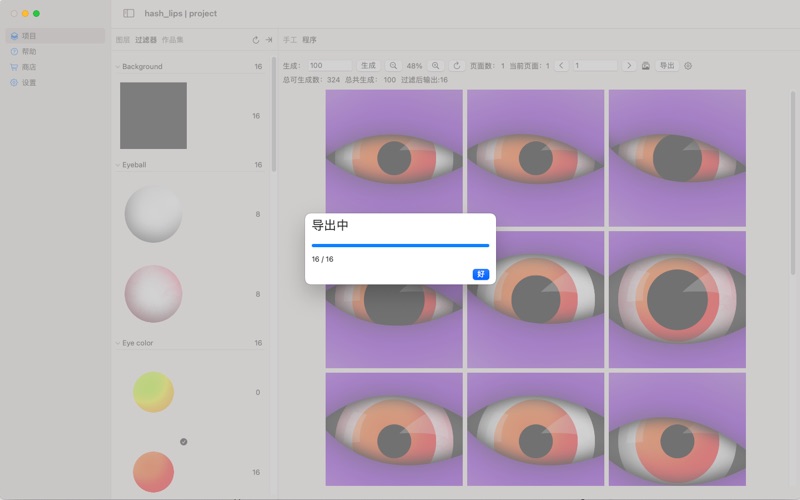Switch to the 图层 tab

click(x=122, y=41)
